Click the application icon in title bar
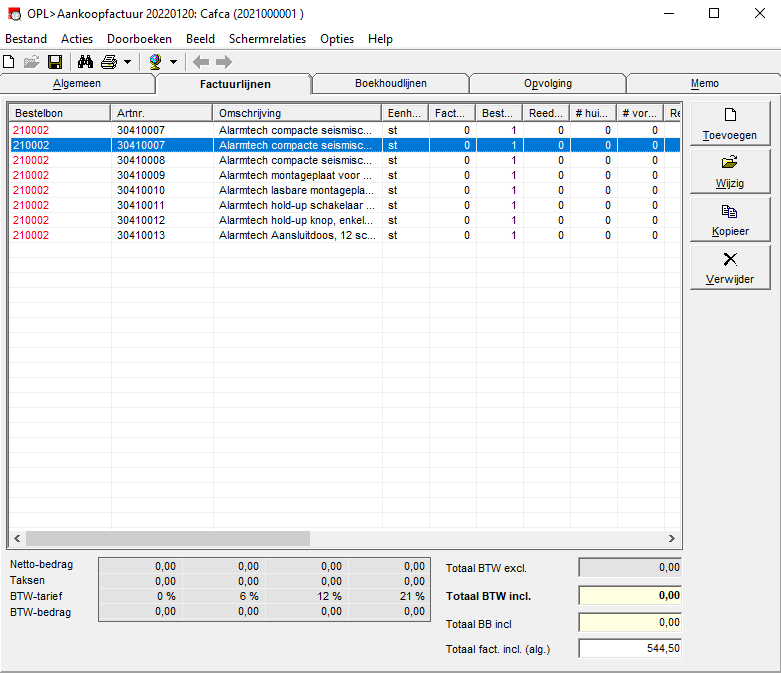781x673 pixels. pyautogui.click(x=14, y=14)
